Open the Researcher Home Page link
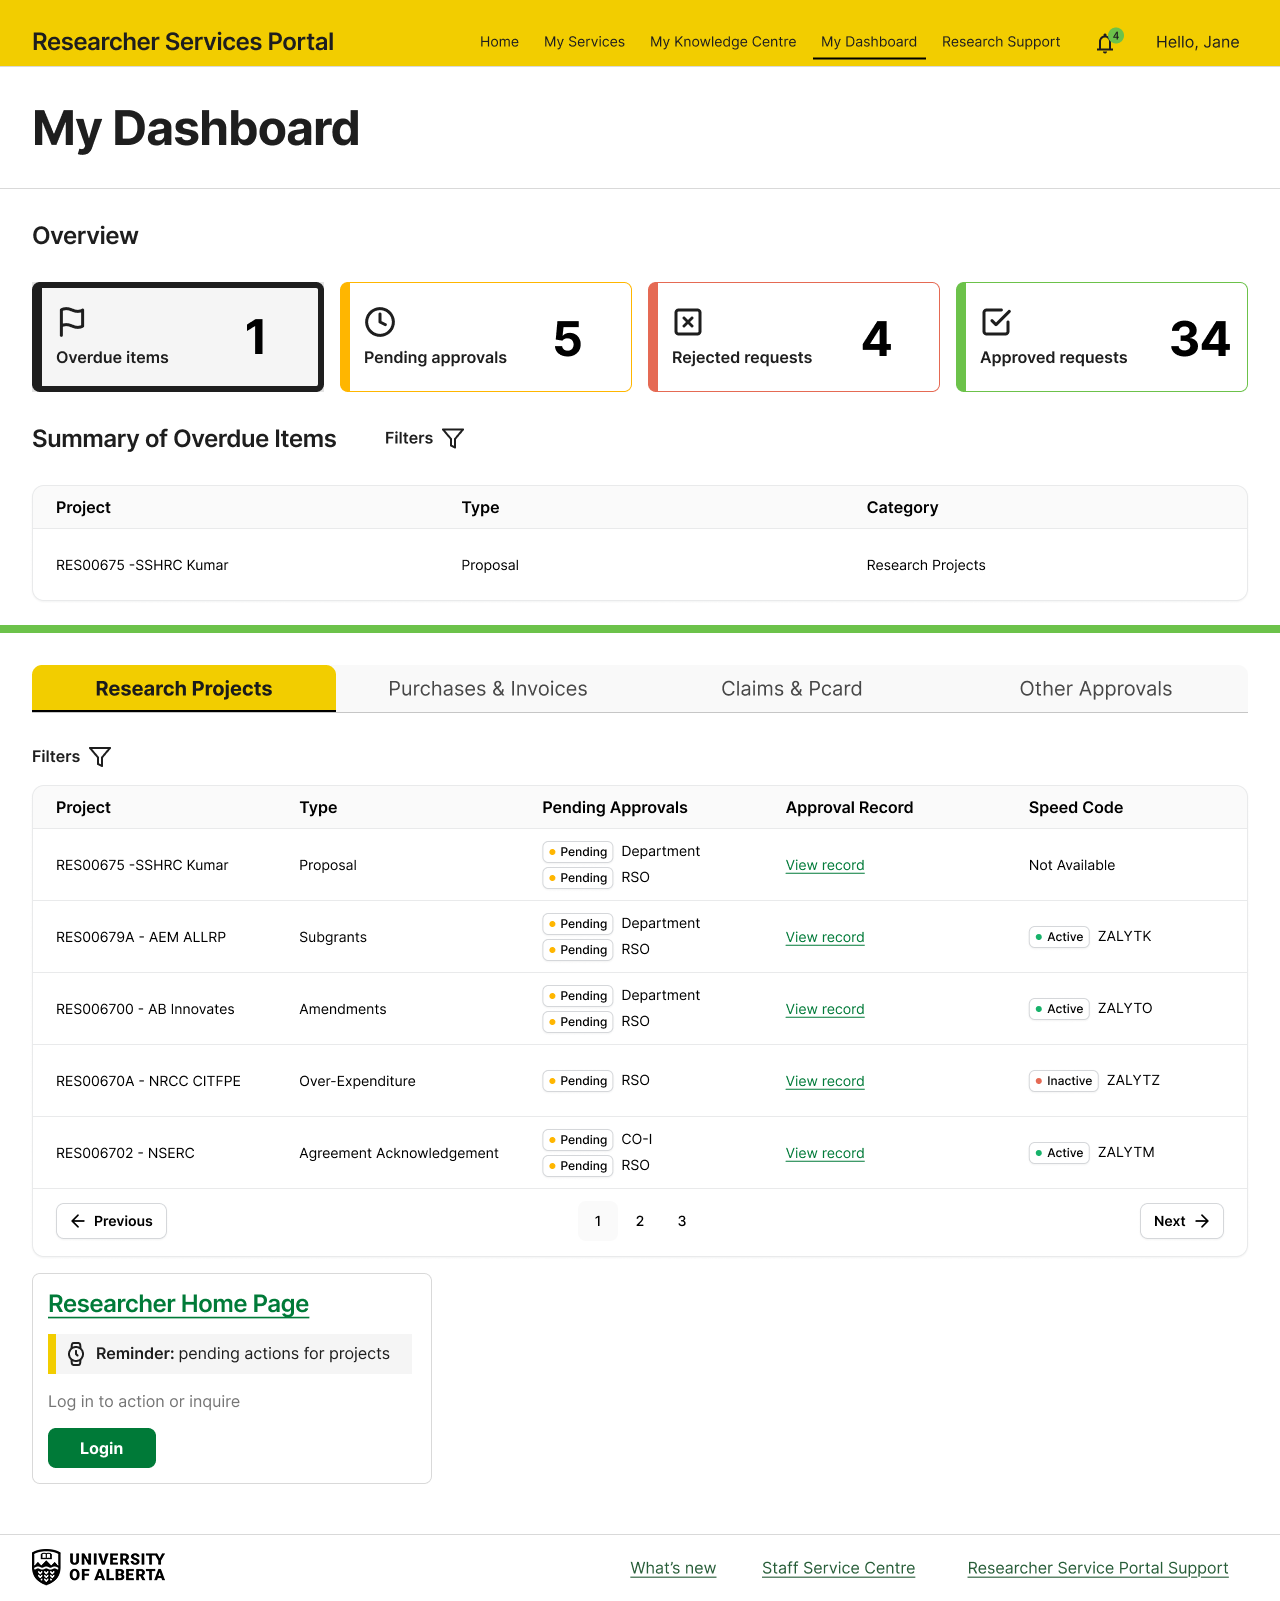This screenshot has width=1280, height=1601. pyautogui.click(x=178, y=1304)
